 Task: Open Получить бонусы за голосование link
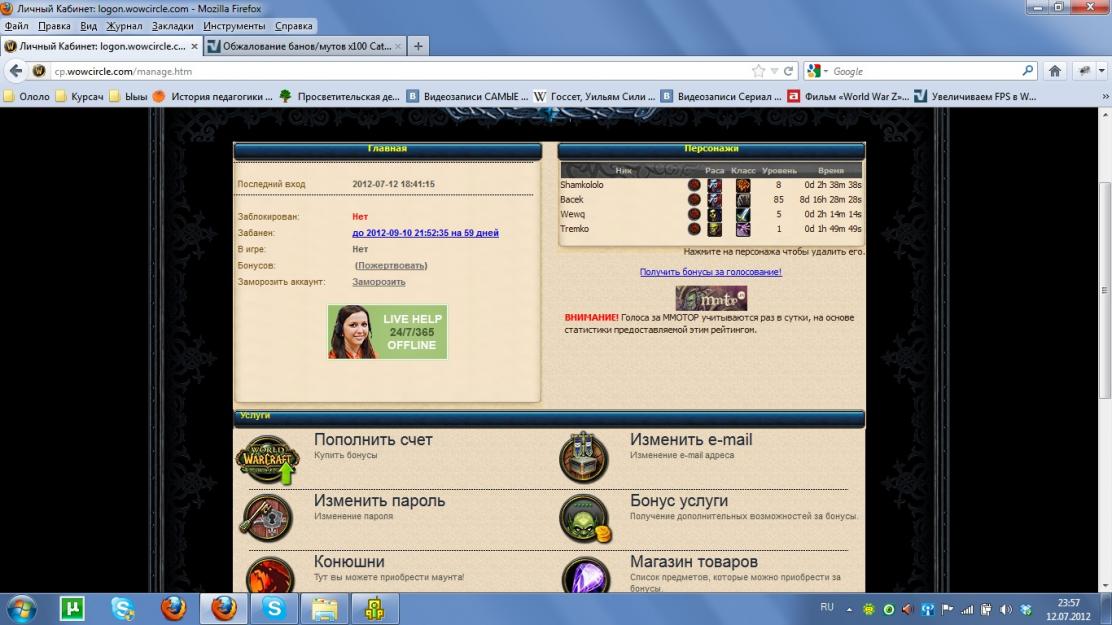[710, 272]
